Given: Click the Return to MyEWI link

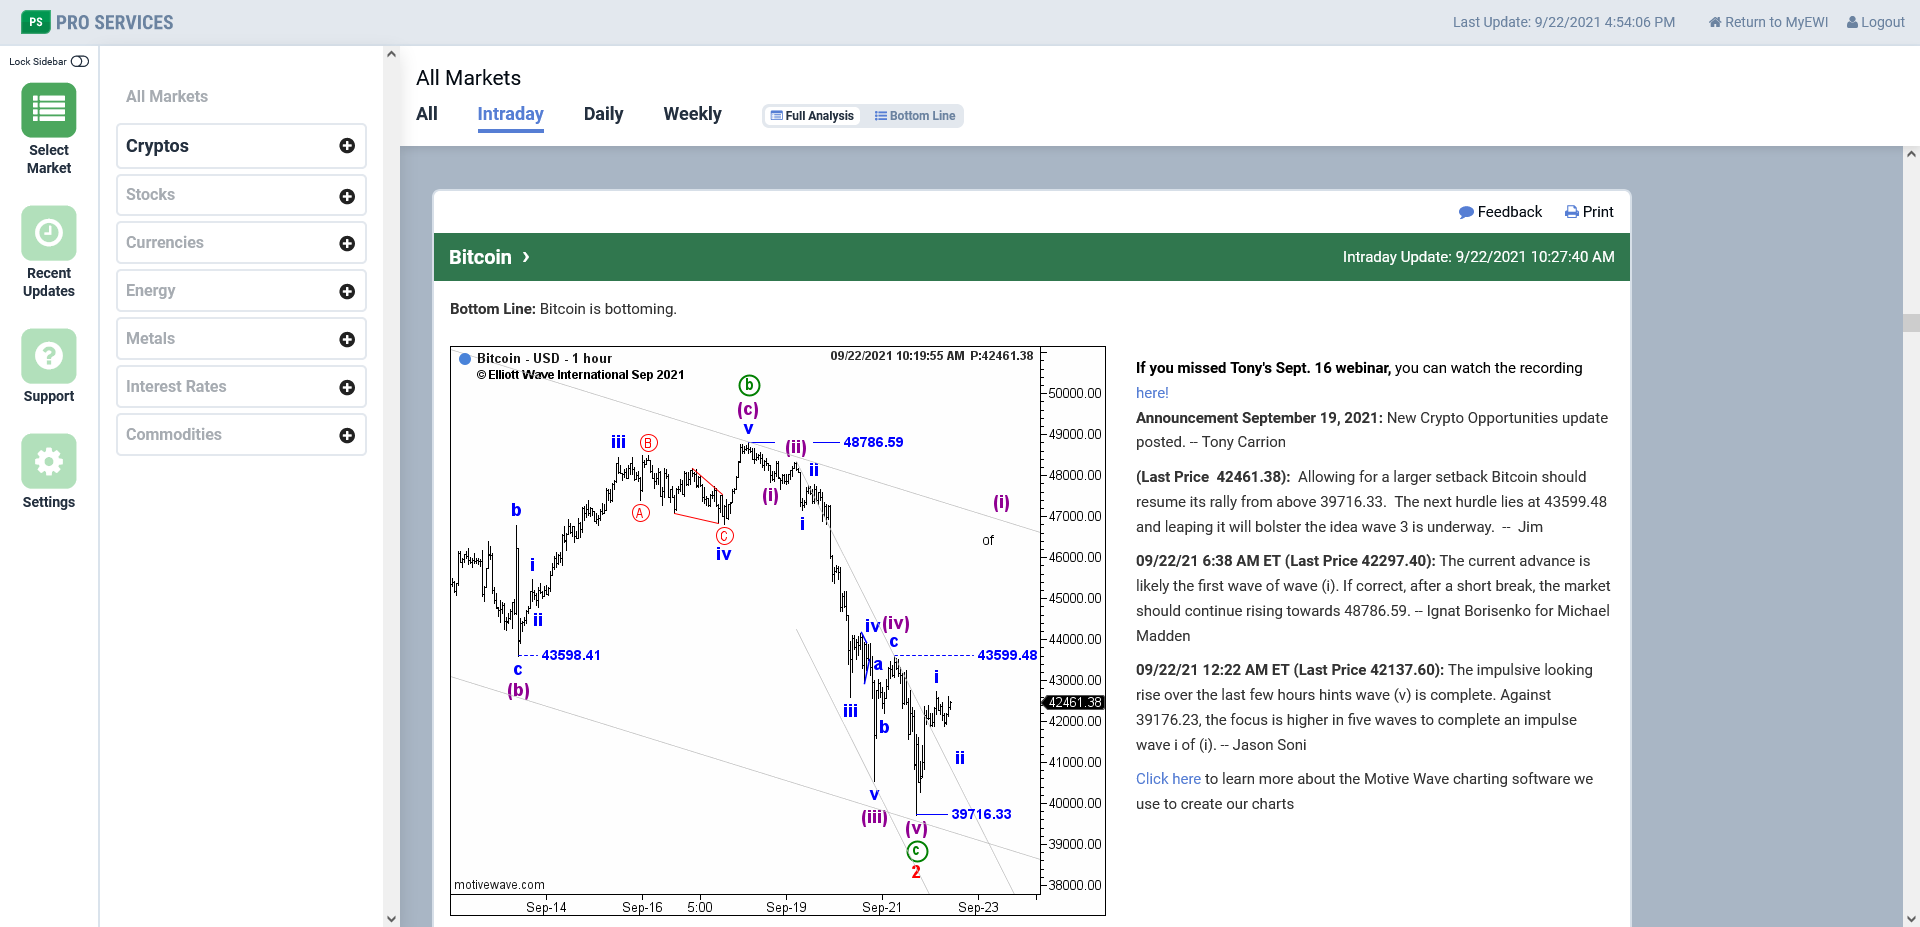Looking at the screenshot, I should click(1768, 22).
